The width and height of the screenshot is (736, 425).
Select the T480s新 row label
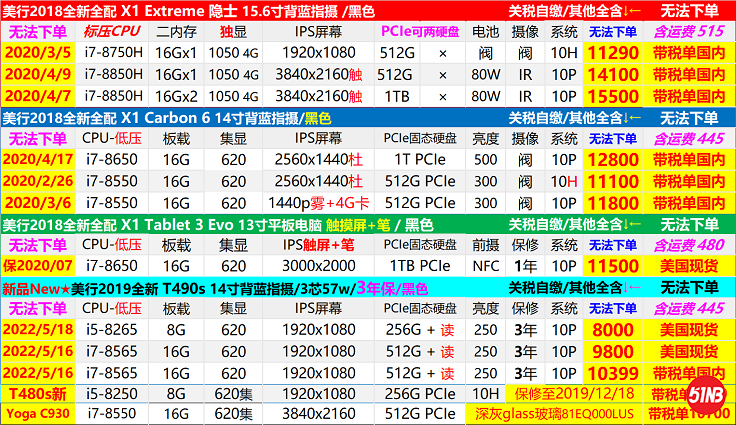38,394
